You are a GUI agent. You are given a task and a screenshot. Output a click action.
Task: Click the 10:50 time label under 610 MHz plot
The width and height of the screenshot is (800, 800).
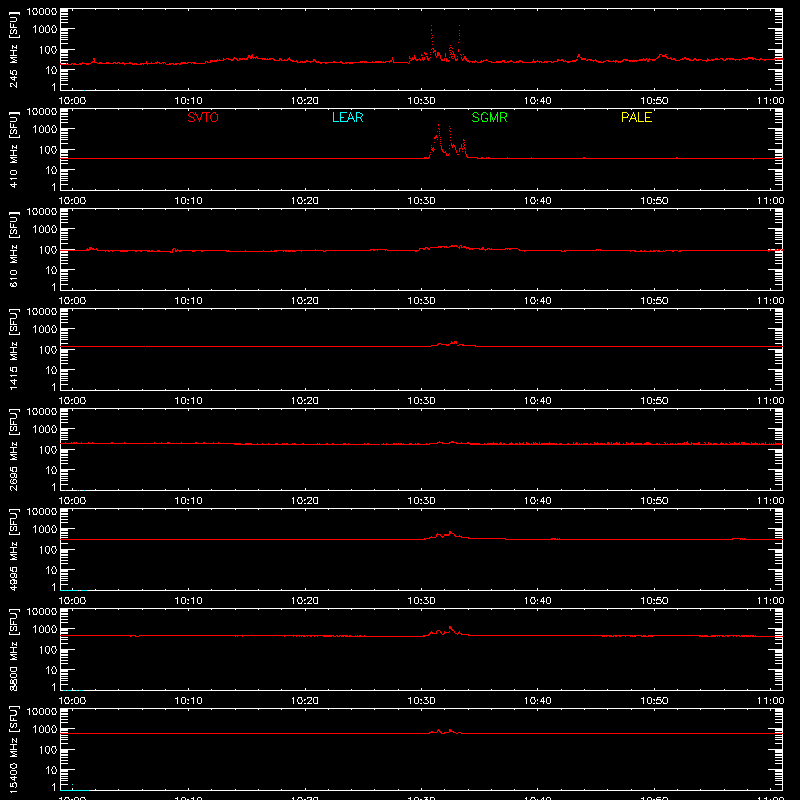coord(654,301)
